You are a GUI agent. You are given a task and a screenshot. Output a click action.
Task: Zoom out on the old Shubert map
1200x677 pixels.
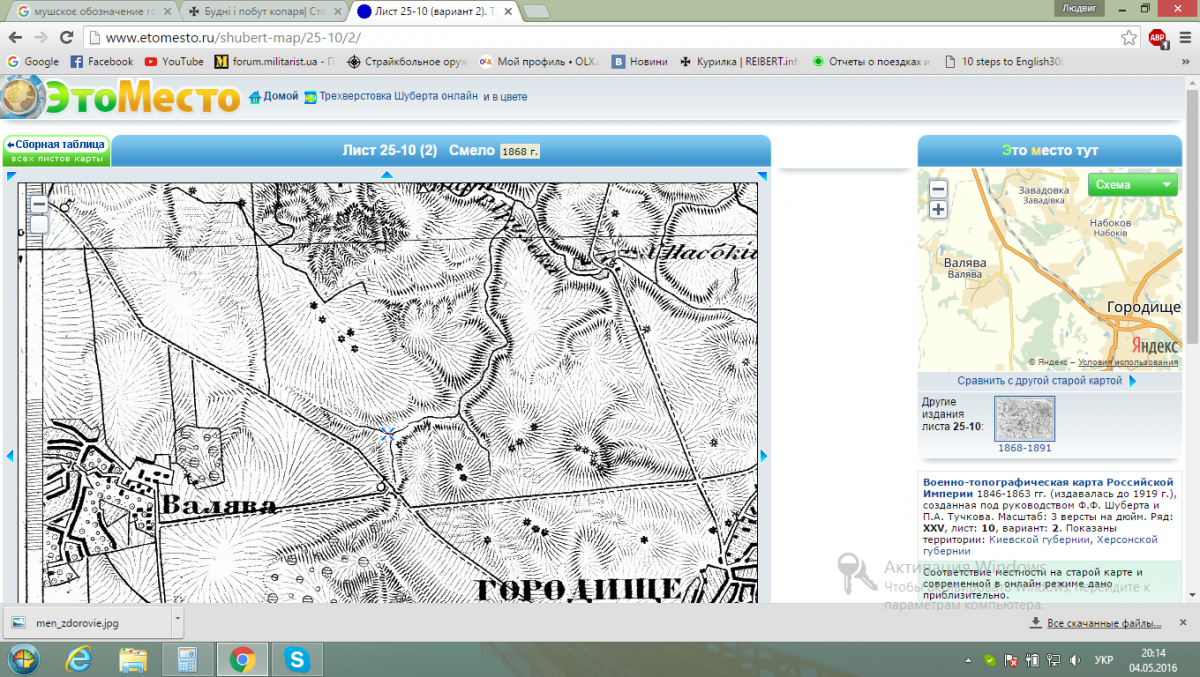39,203
